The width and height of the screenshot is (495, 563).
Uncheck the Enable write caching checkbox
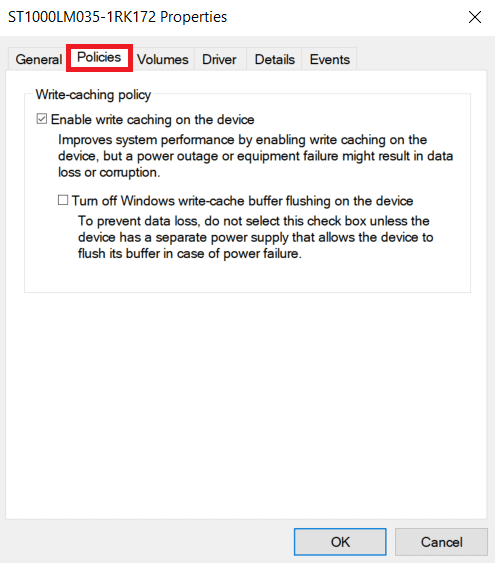pos(42,119)
